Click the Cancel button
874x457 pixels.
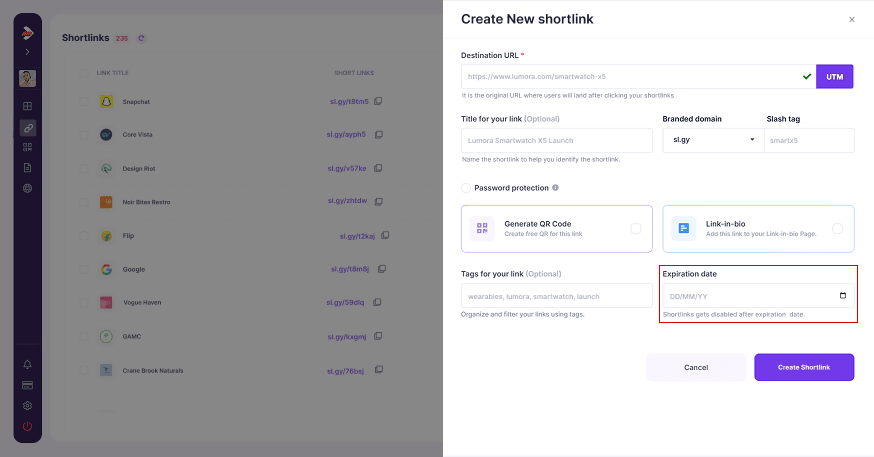click(696, 367)
